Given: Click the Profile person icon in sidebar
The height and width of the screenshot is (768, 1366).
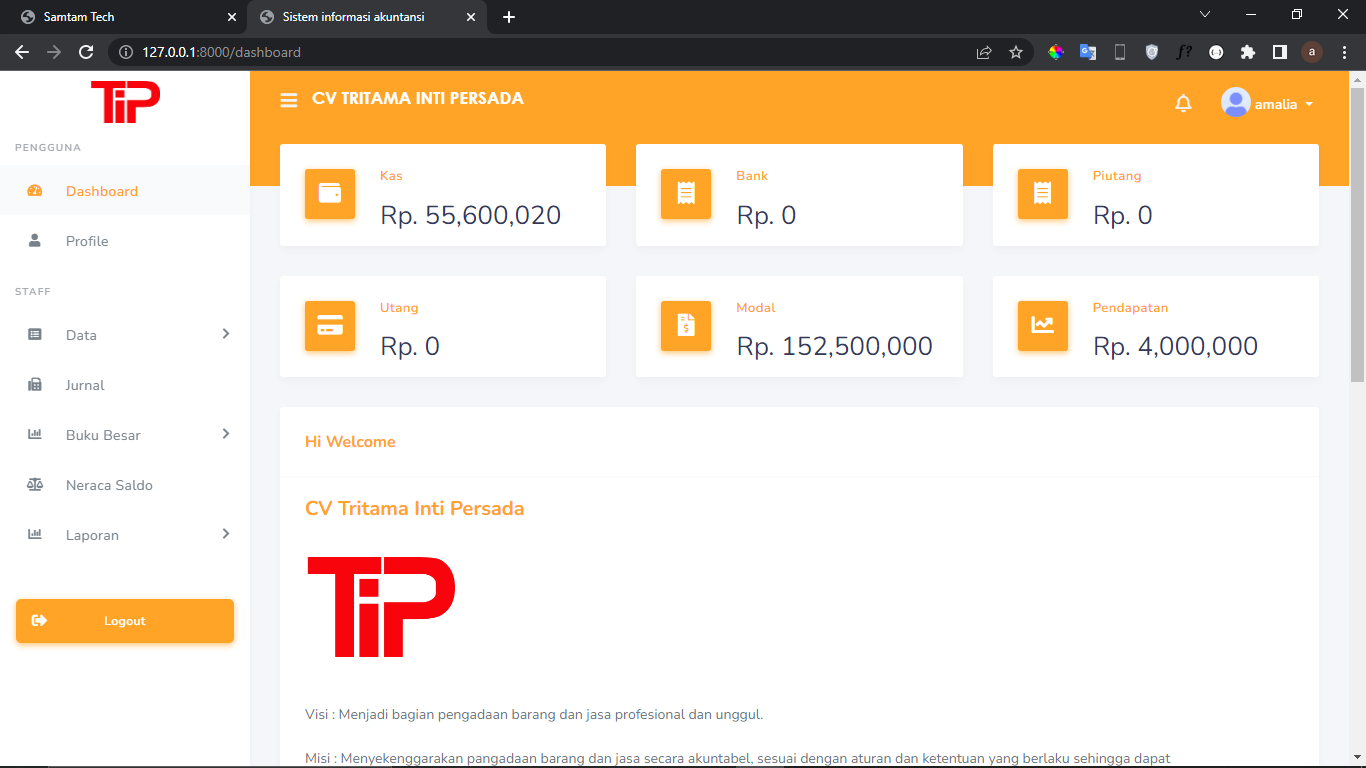Looking at the screenshot, I should (x=35, y=241).
